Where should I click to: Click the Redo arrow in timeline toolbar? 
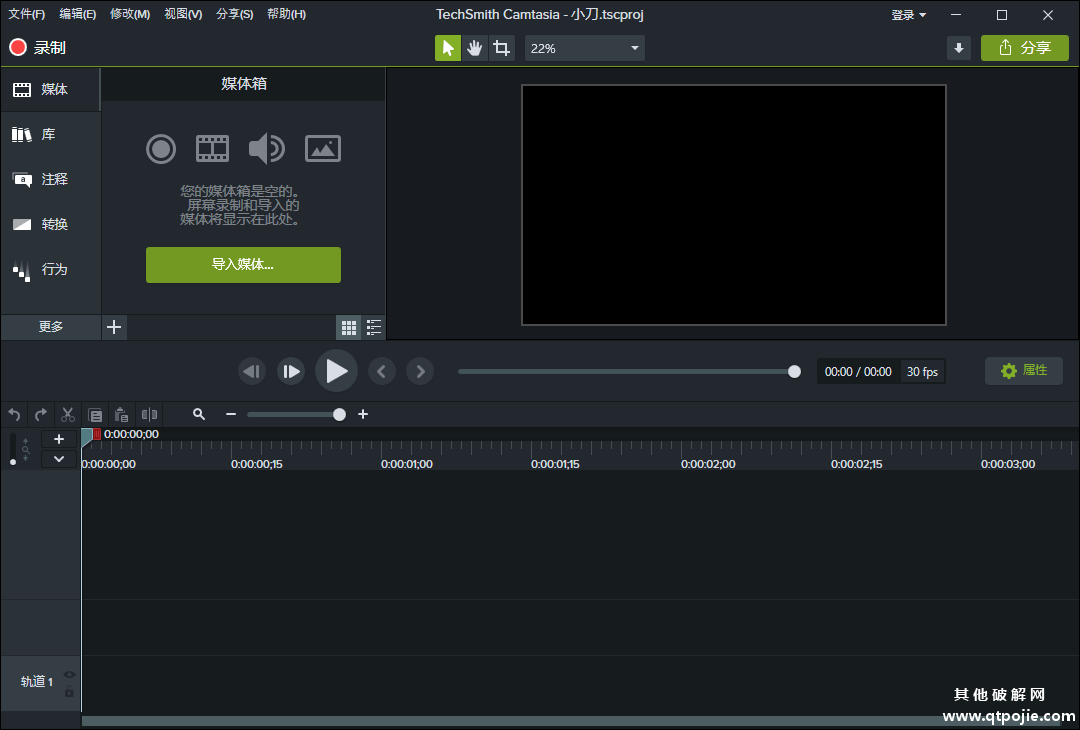(x=41, y=415)
